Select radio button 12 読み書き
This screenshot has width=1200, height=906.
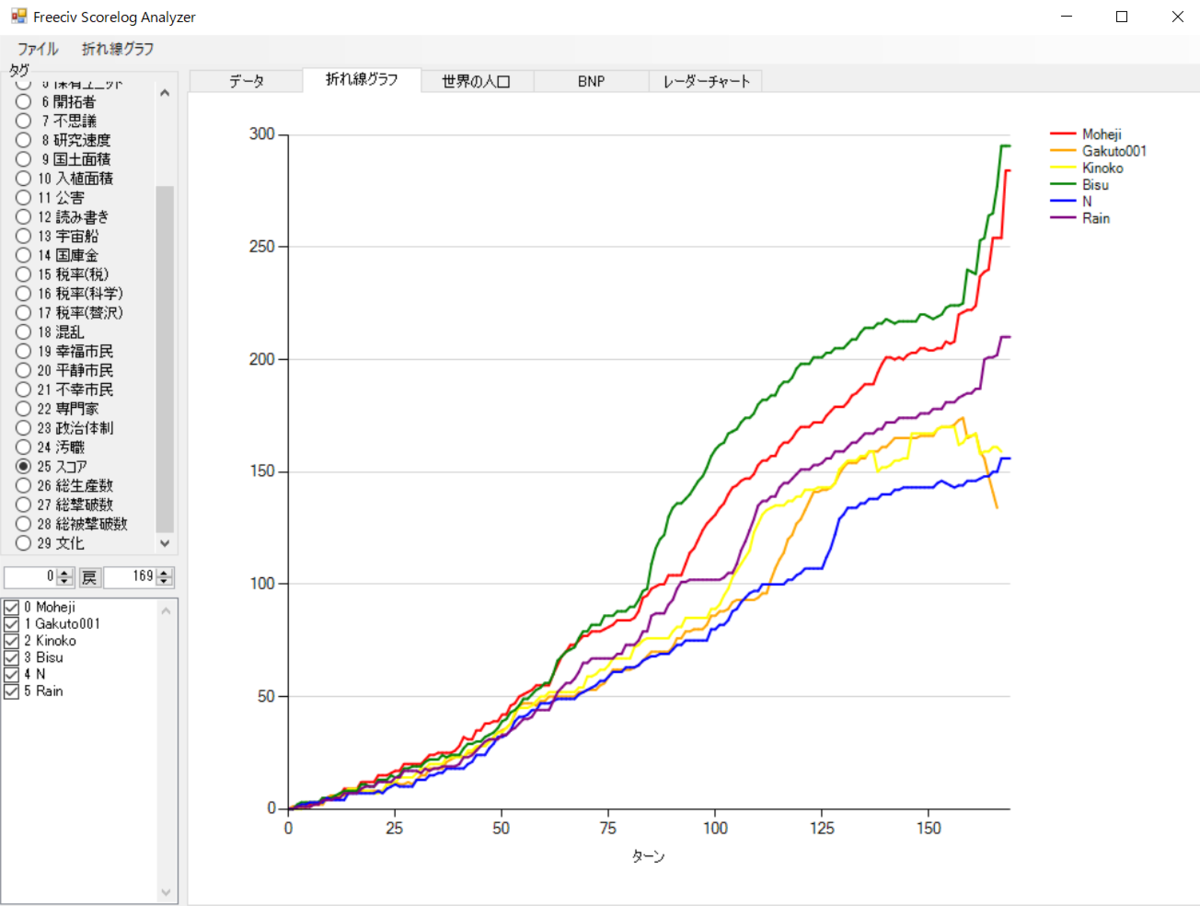pyautogui.click(x=23, y=216)
